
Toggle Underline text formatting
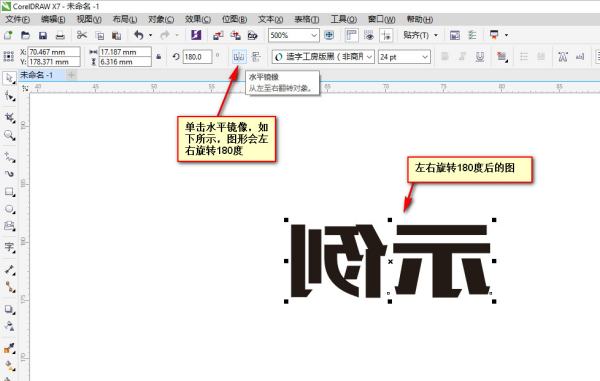tap(479, 57)
